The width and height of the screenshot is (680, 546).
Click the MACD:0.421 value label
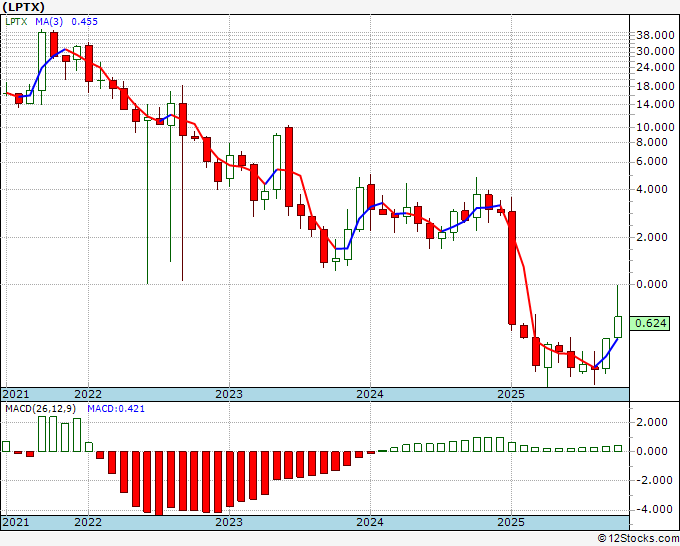[116, 409]
